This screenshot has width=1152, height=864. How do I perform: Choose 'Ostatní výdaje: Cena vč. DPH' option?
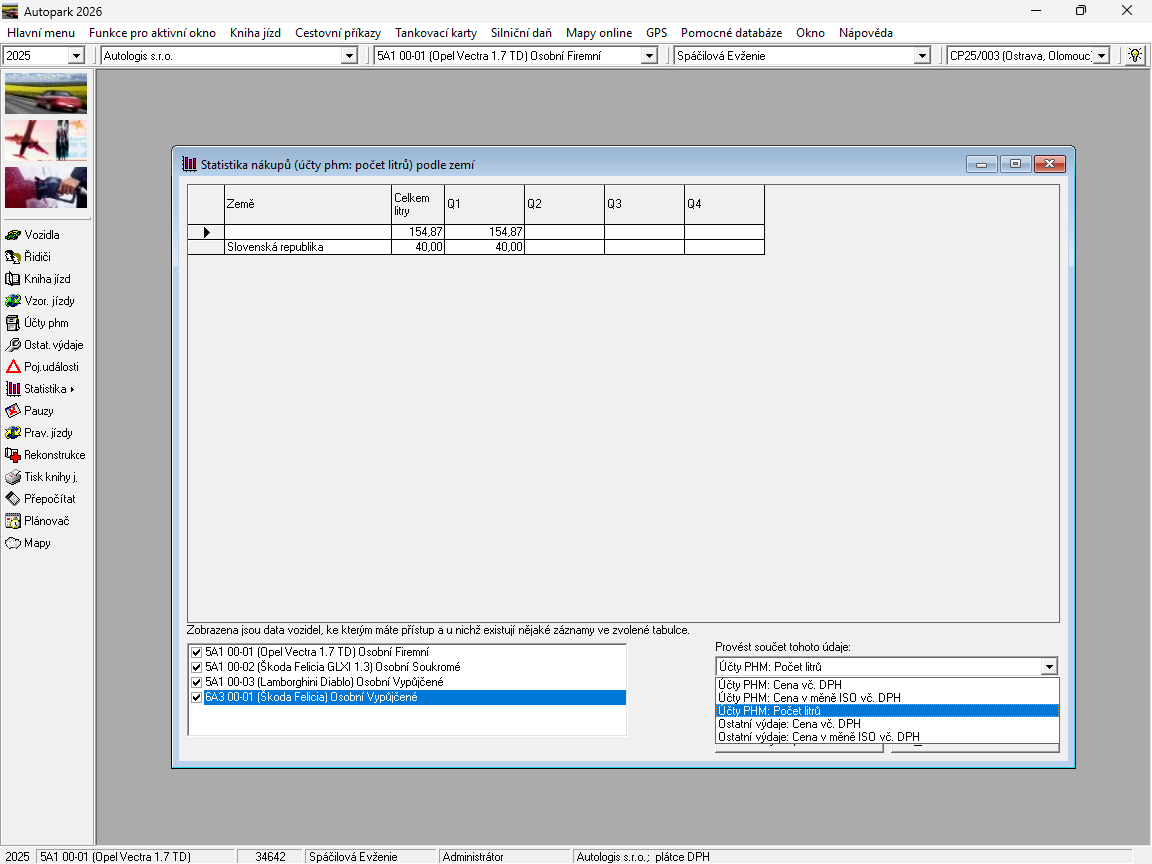click(x=788, y=724)
